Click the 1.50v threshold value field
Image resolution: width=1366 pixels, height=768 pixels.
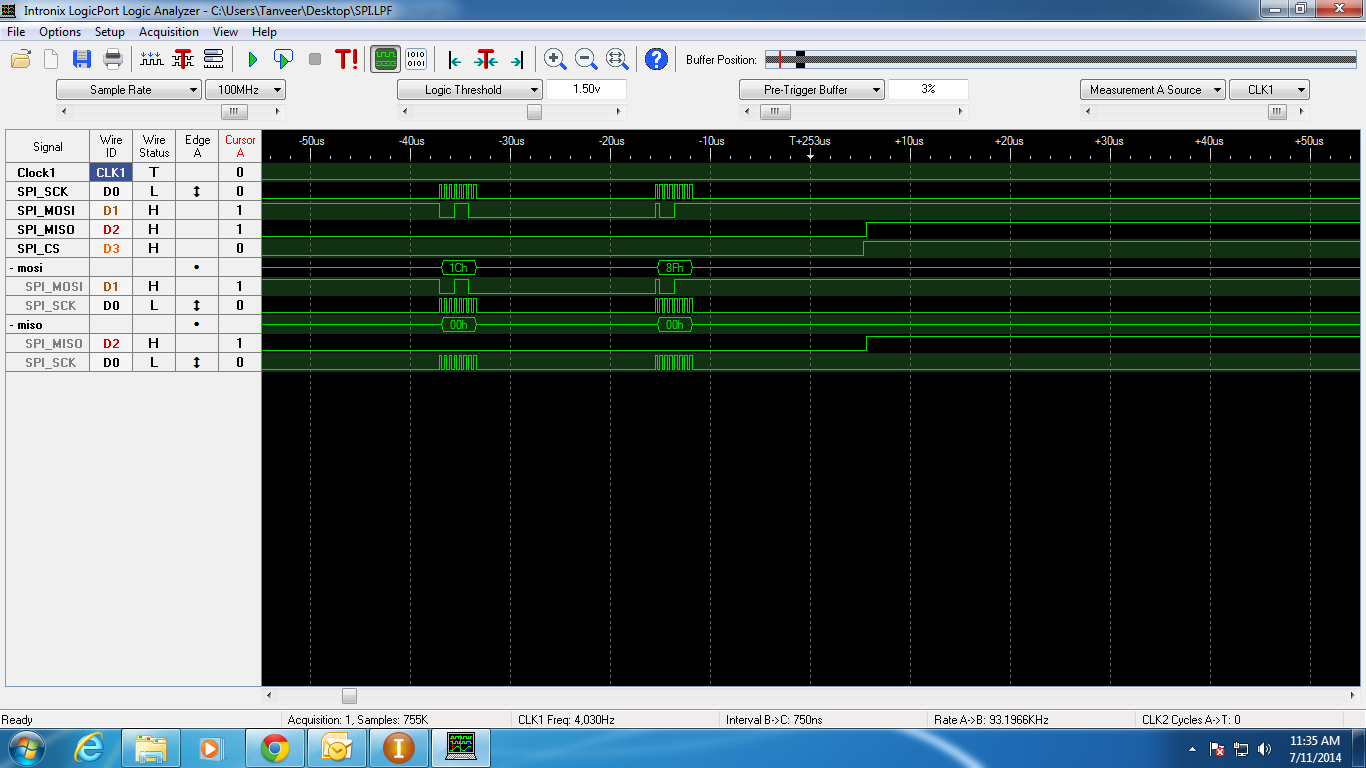587,90
